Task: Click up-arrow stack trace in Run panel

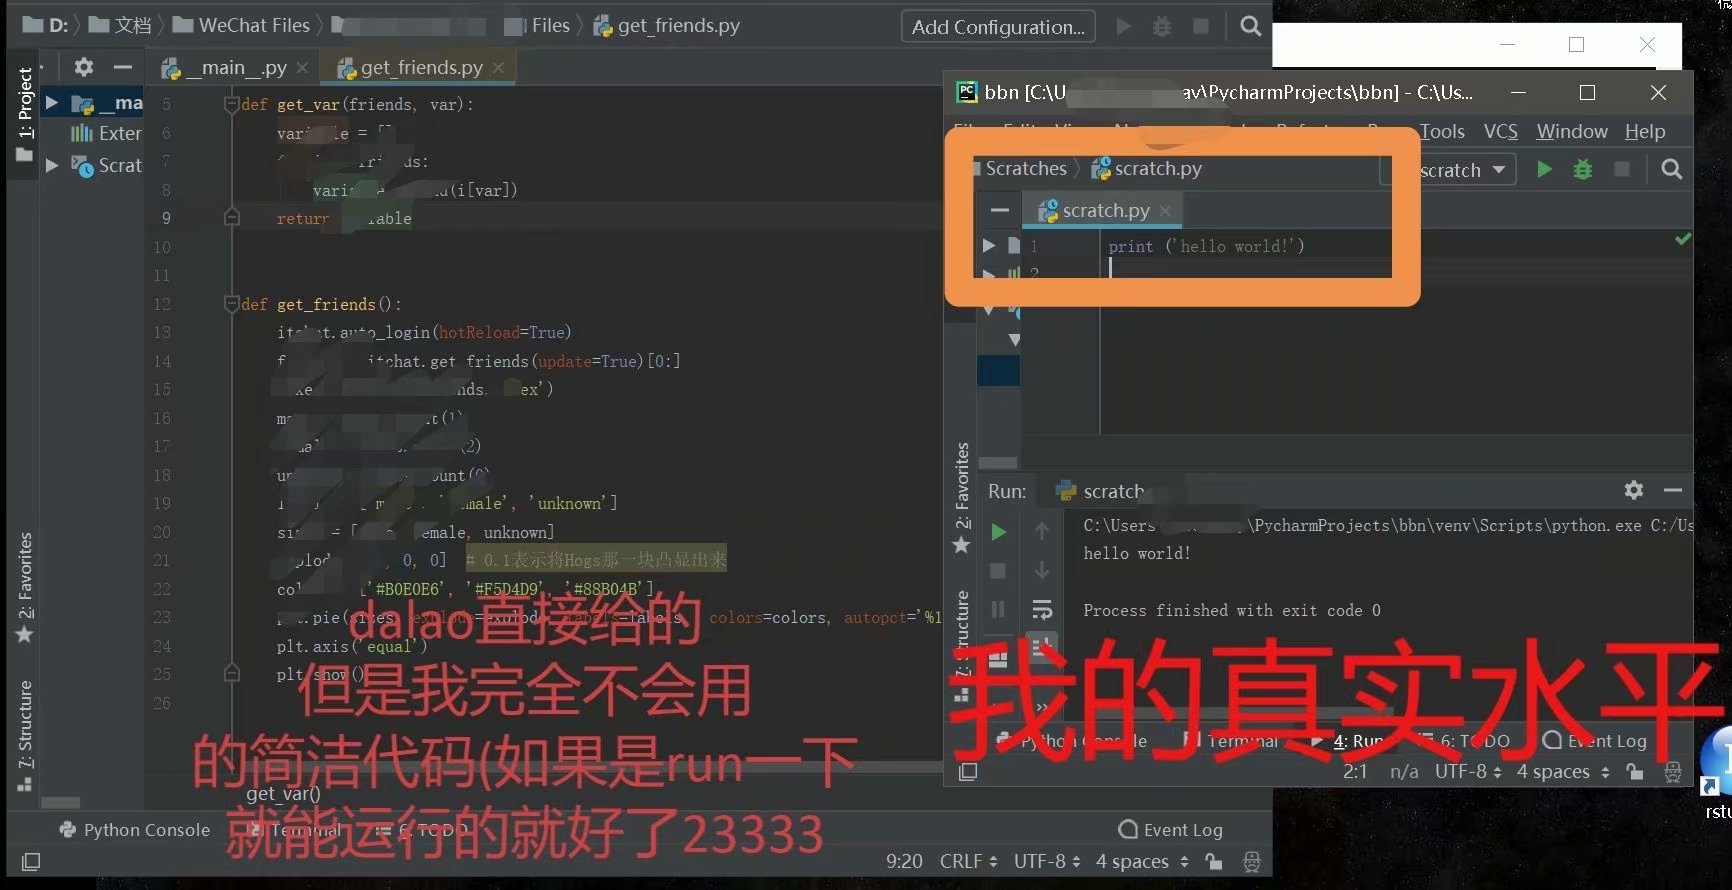Action: tap(1041, 531)
